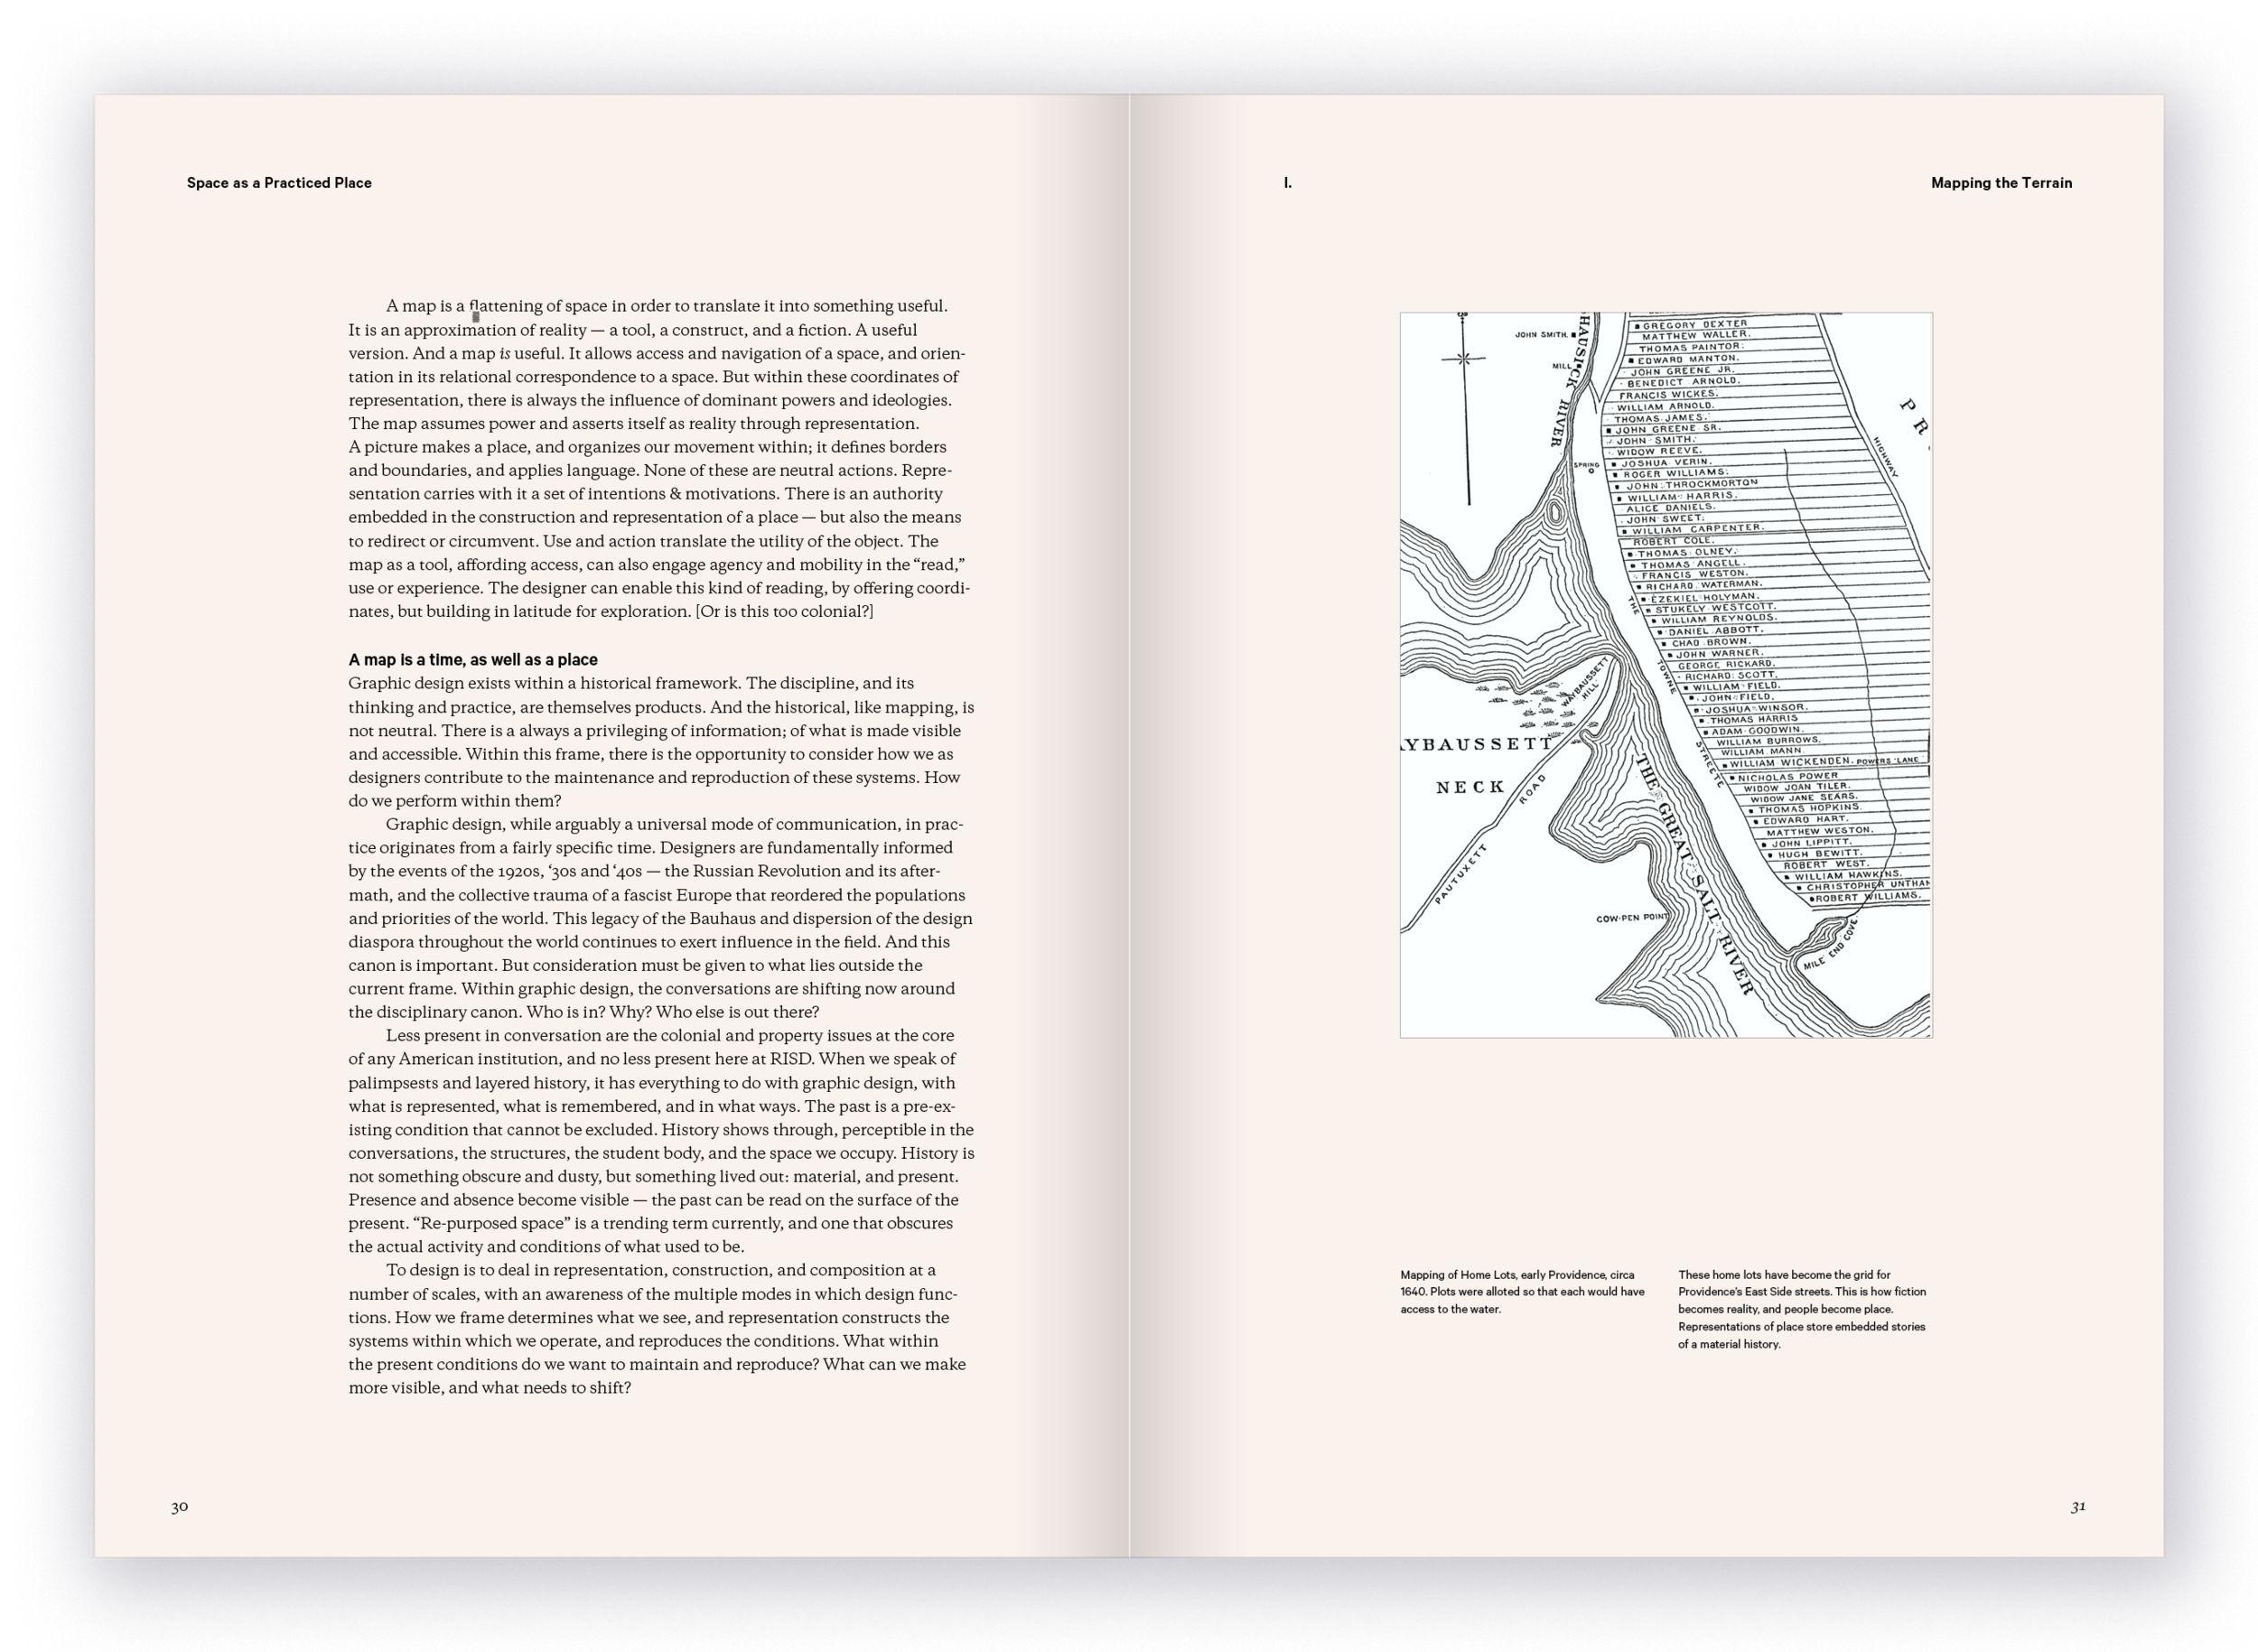The height and width of the screenshot is (1652, 2258).
Task: Click the line starting 'Graphic design, while arguably a universal mode'
Action: (x=675, y=824)
